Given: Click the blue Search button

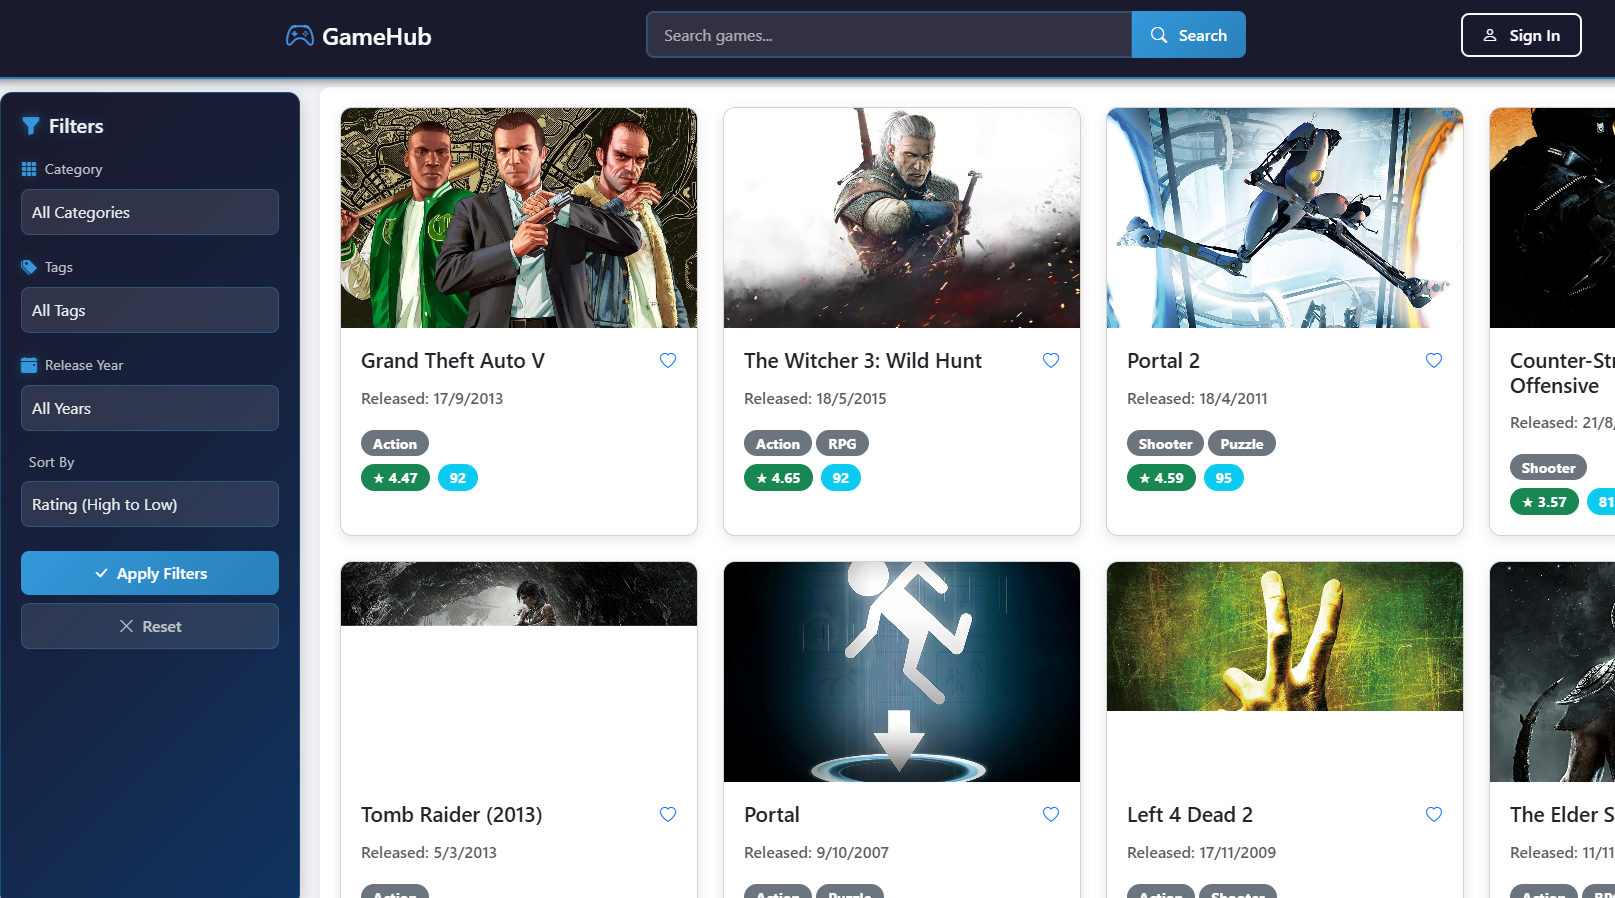Looking at the screenshot, I should tap(1188, 35).
